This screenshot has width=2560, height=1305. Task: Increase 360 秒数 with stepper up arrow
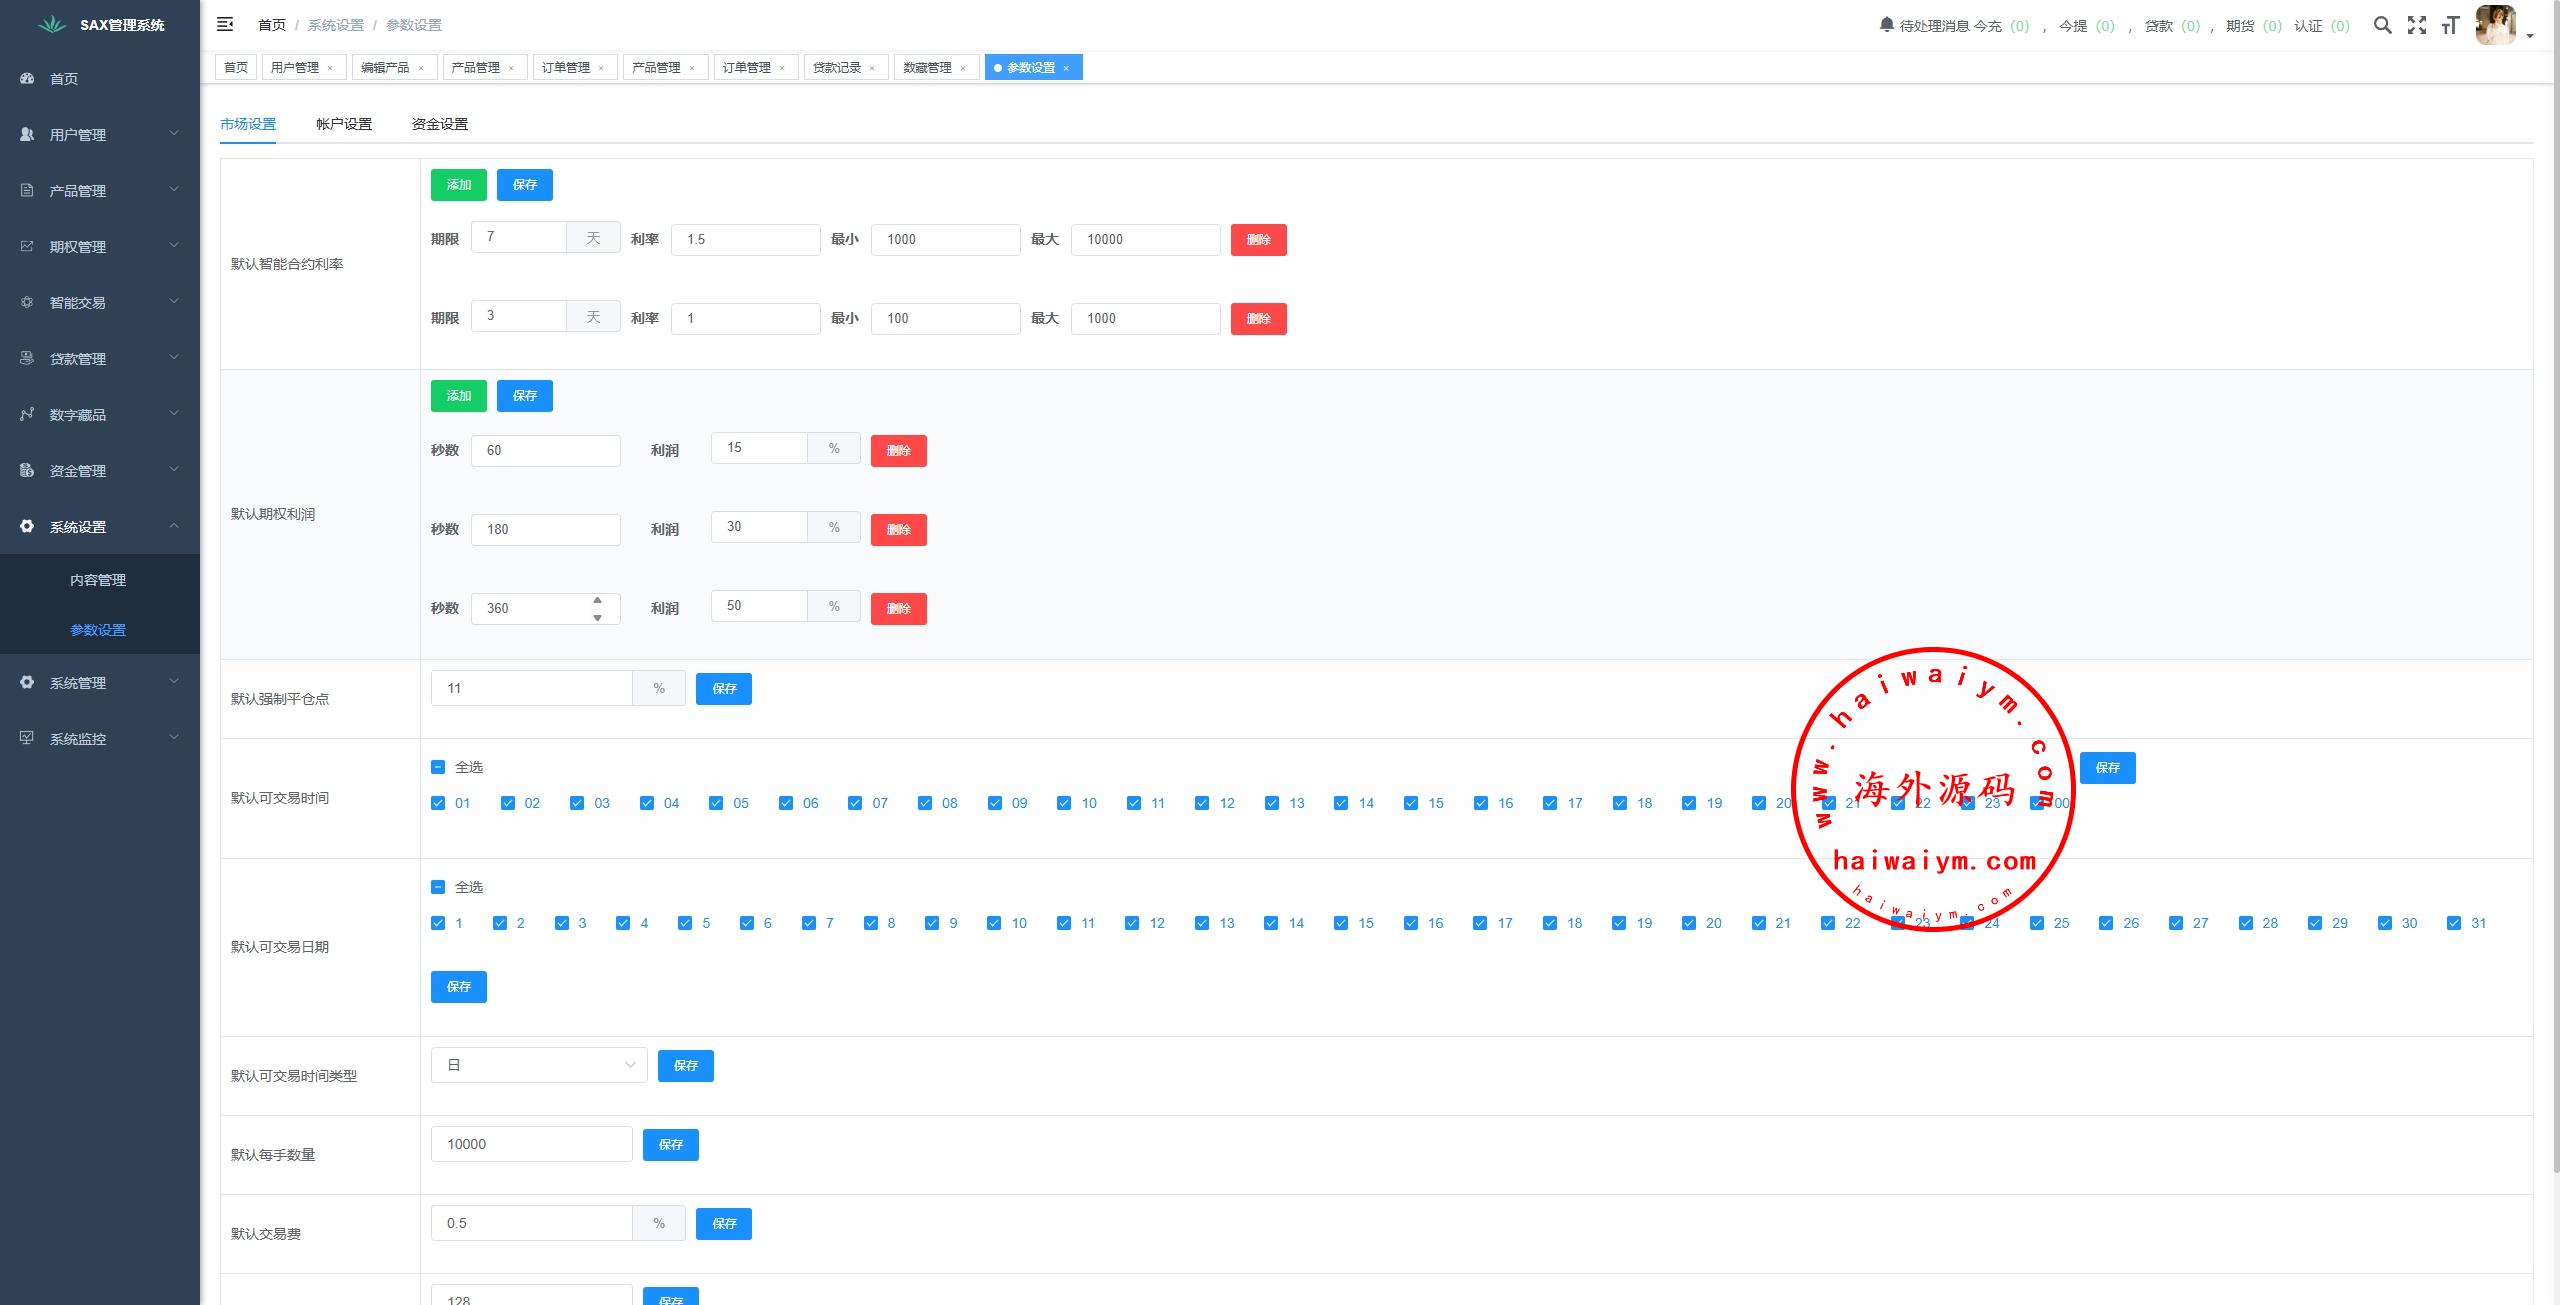coord(597,600)
